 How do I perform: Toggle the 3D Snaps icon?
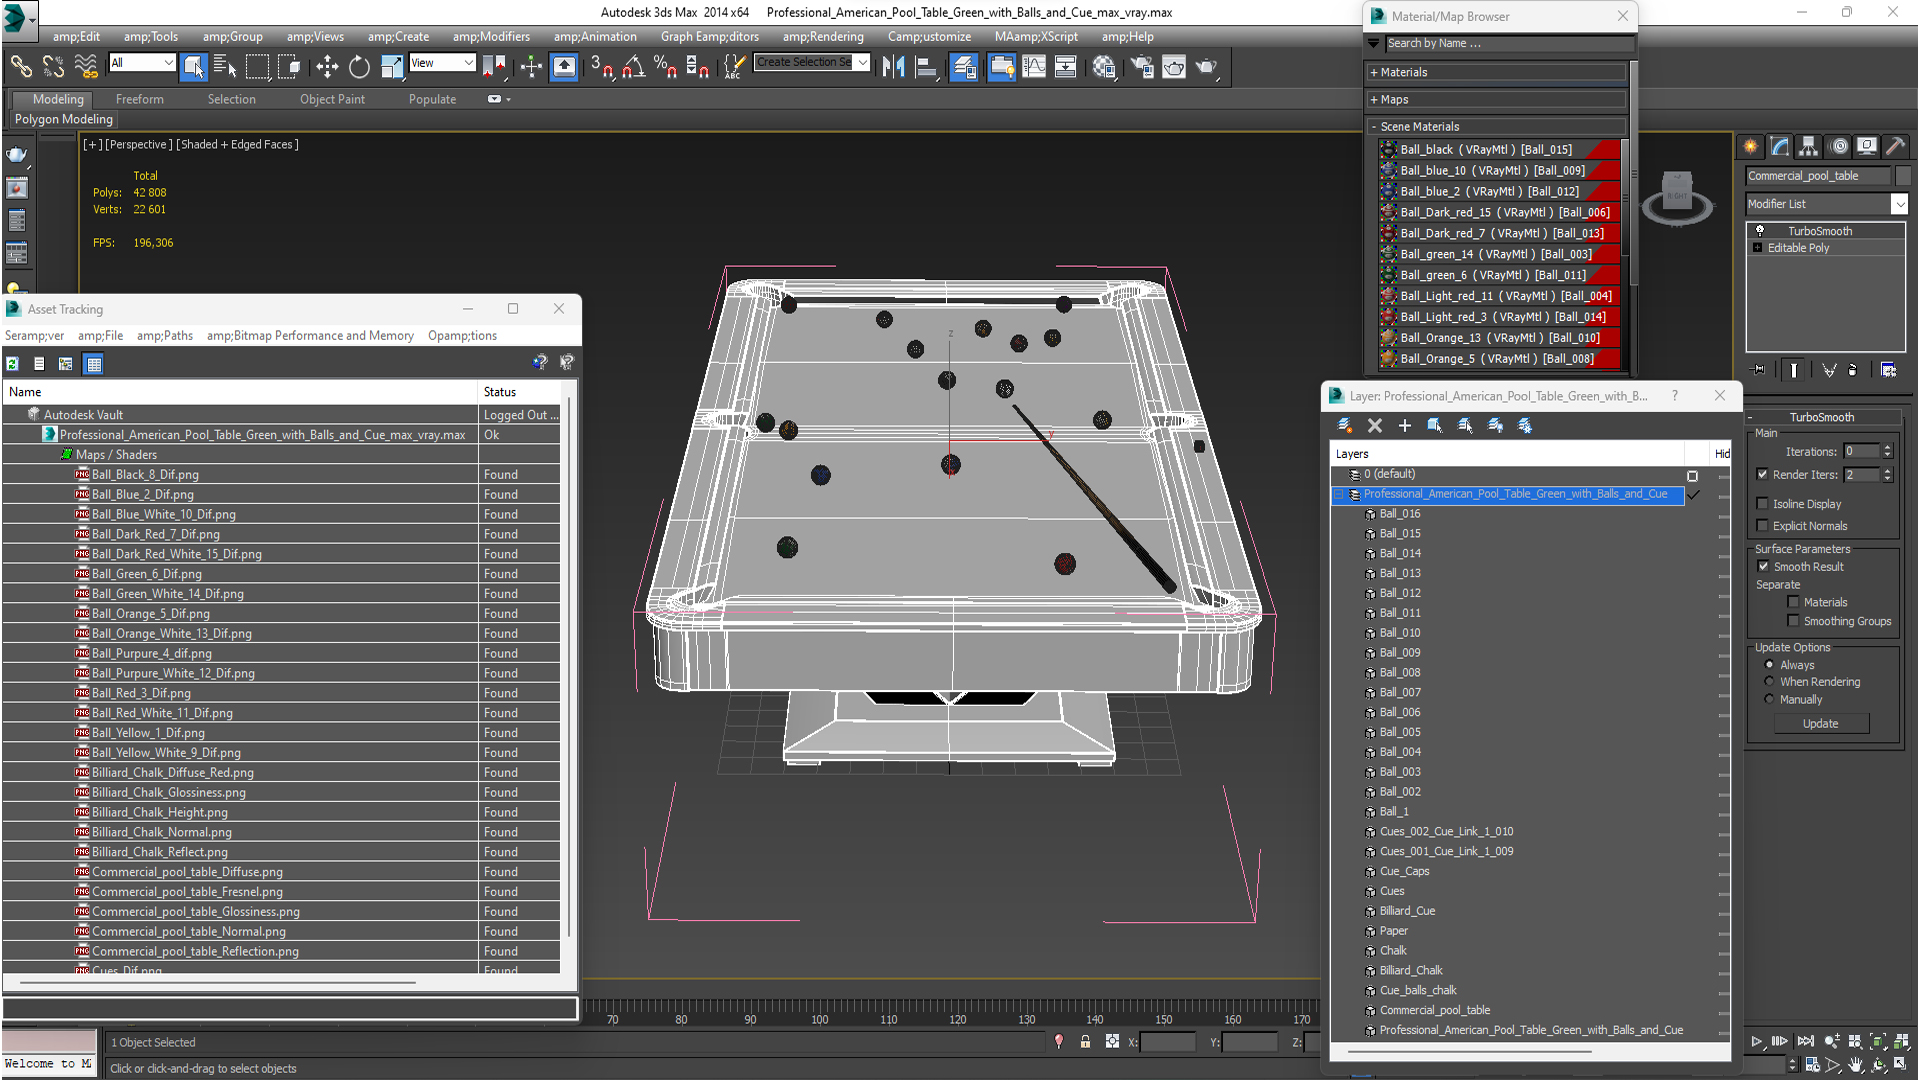(x=601, y=66)
